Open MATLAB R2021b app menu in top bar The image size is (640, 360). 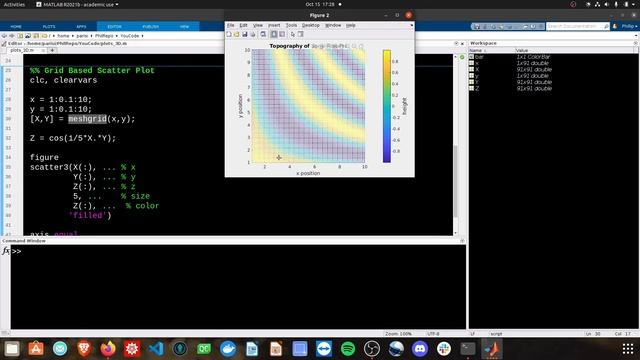[78, 4]
